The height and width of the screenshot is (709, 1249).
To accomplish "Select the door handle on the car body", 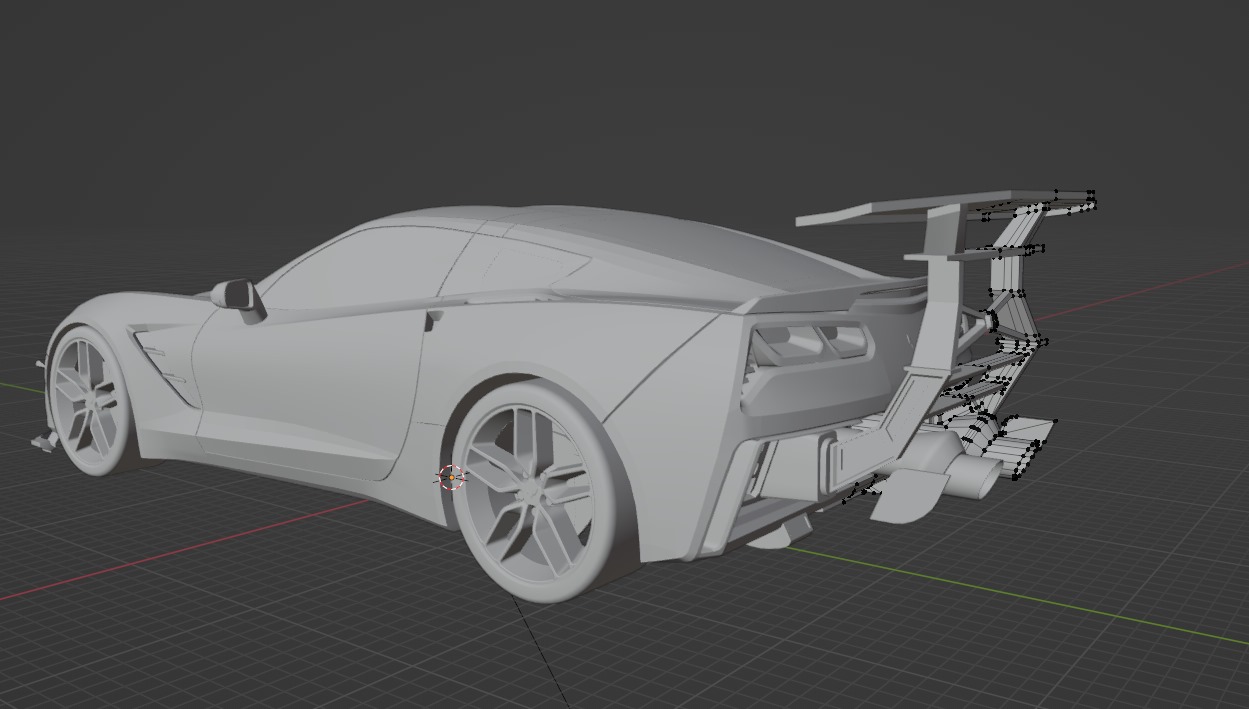I will 433,320.
